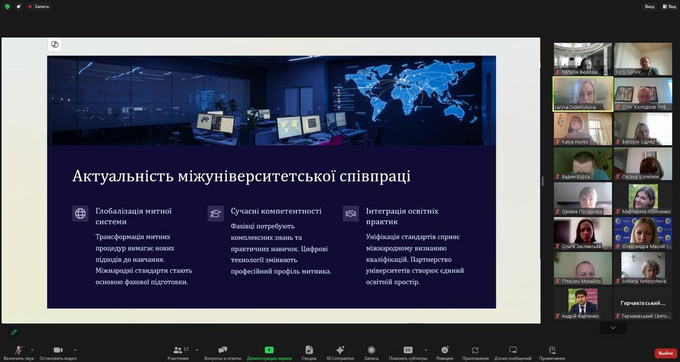The image size is (680, 362).
Task: Open audio options arrow beside microphone
Action: (x=32, y=349)
